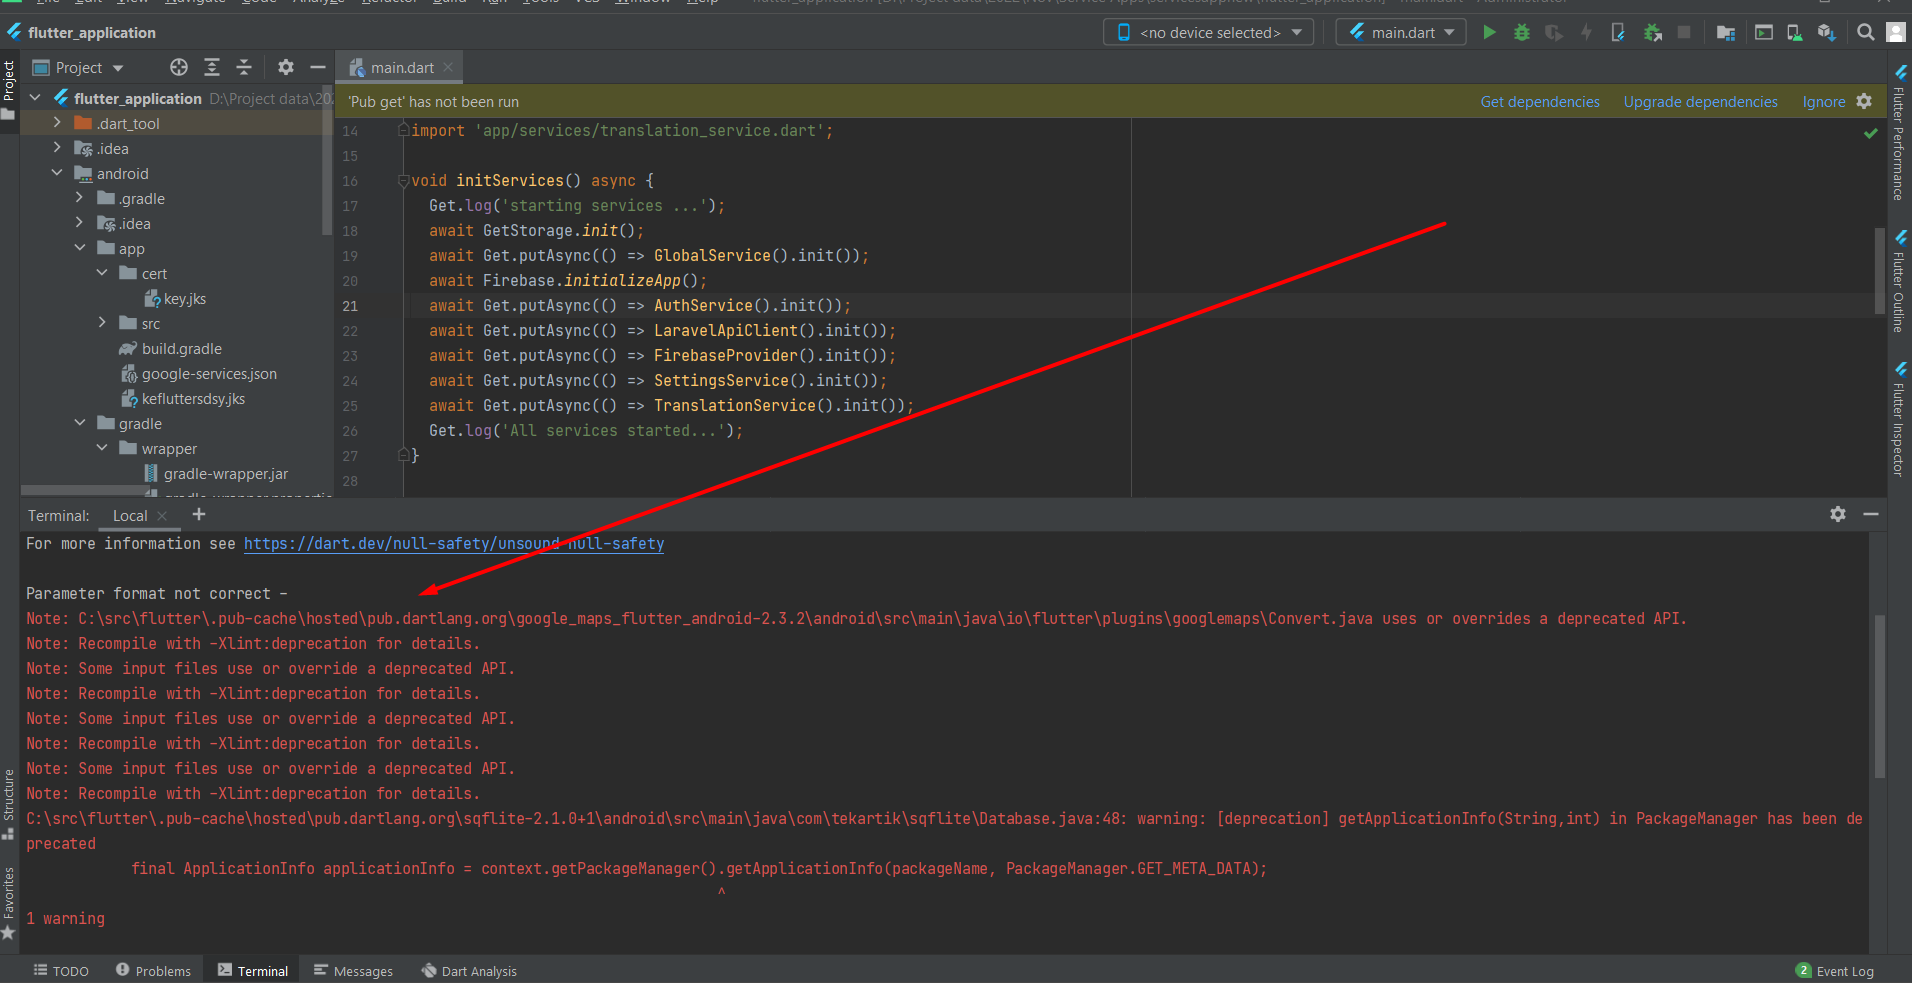Click Collapse All in Project panel
The height and width of the screenshot is (983, 1912).
244,67
